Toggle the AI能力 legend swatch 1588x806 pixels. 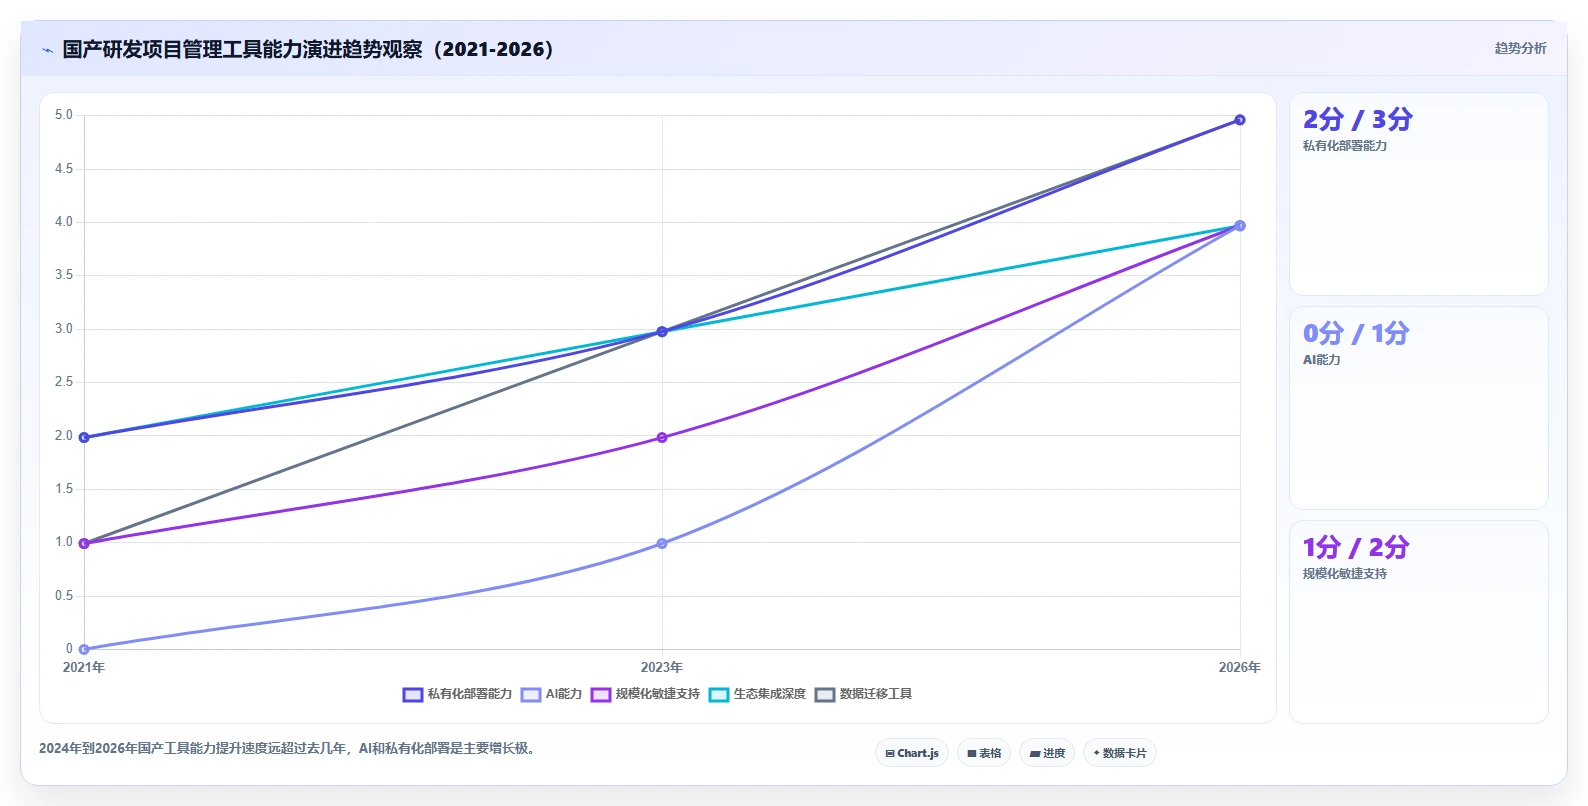(x=531, y=695)
